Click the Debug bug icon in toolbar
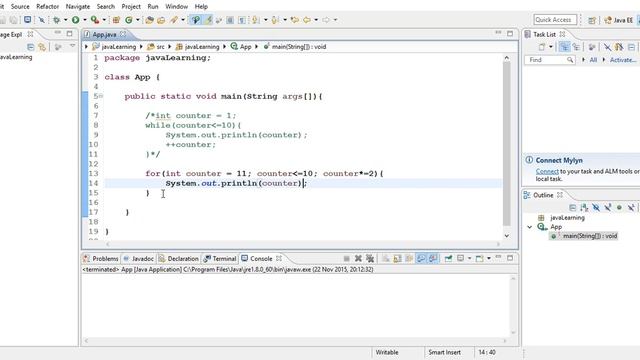The image size is (640, 360). tap(56, 20)
